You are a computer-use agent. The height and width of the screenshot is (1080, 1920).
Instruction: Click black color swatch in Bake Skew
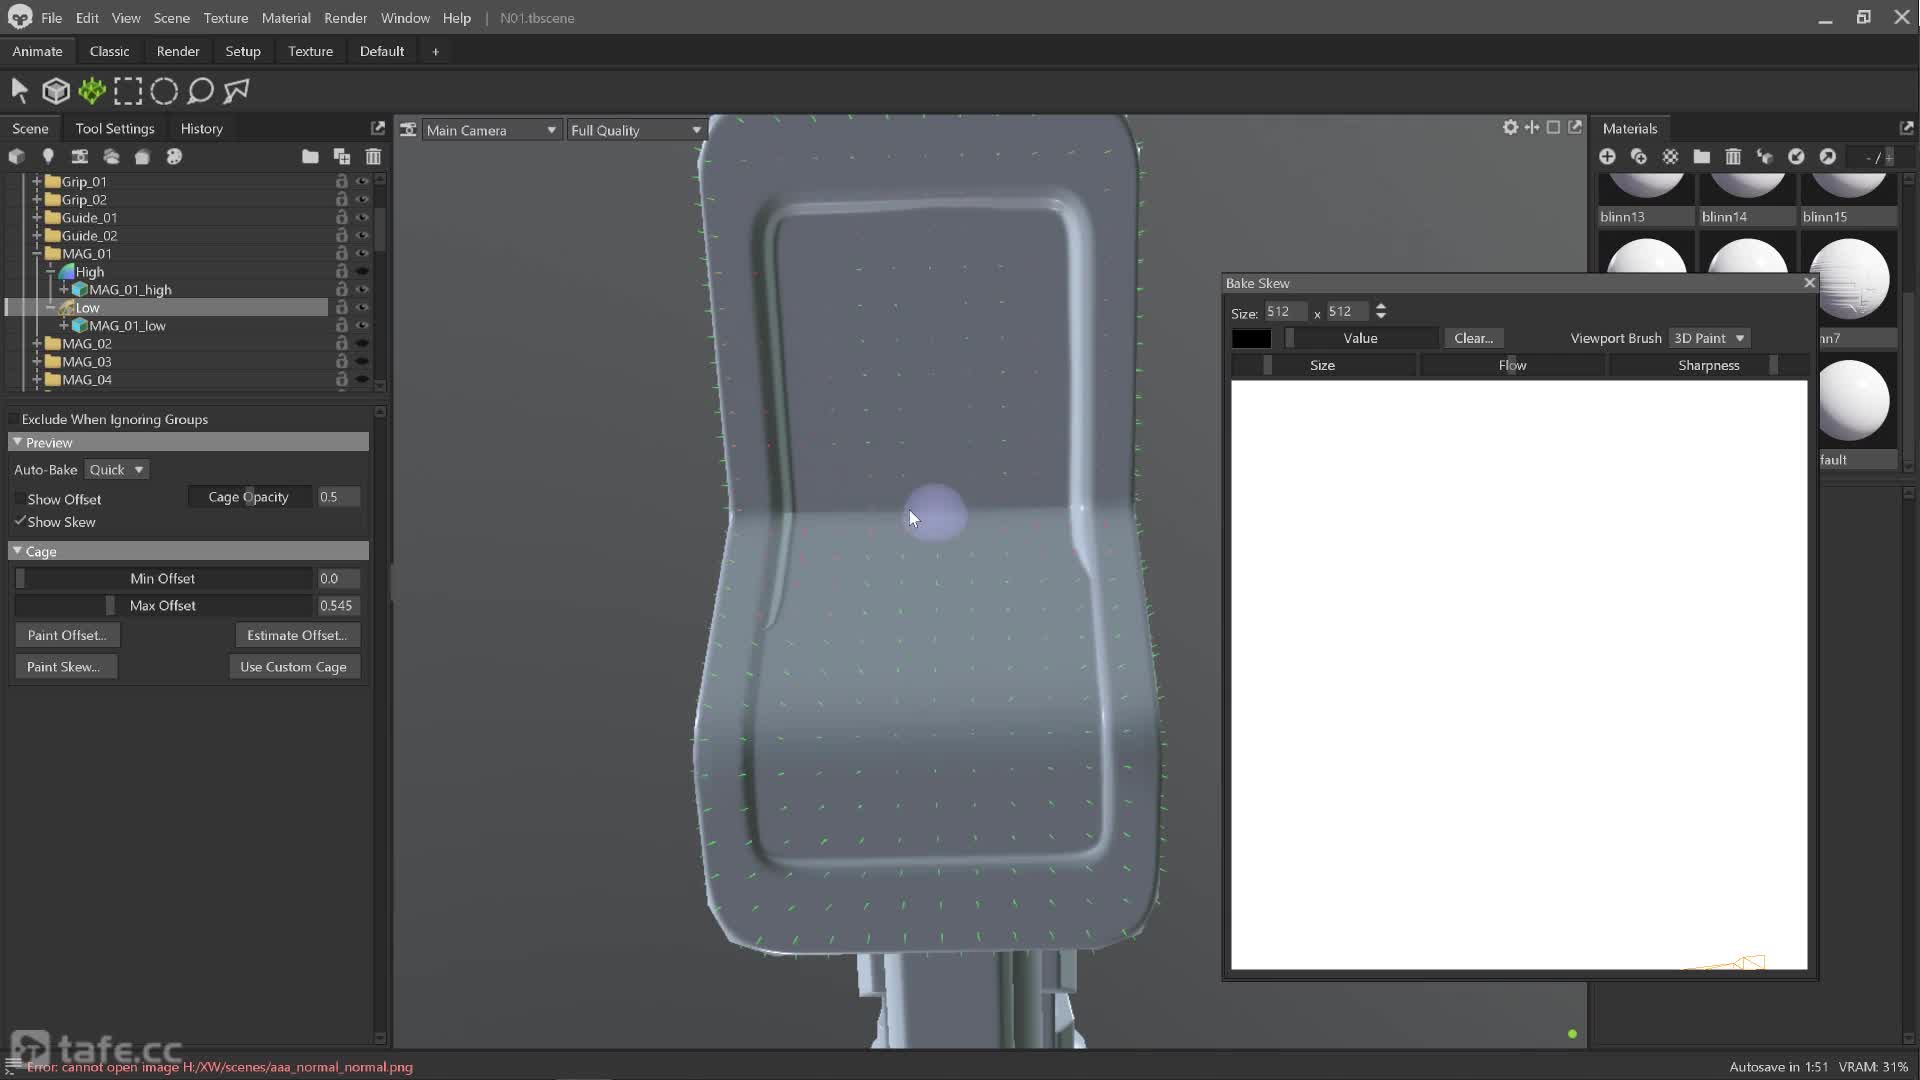[x=1251, y=338]
